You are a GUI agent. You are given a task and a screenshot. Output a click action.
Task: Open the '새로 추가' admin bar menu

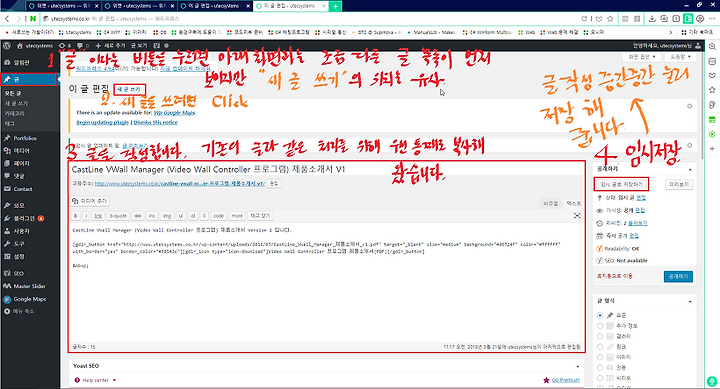coord(110,46)
